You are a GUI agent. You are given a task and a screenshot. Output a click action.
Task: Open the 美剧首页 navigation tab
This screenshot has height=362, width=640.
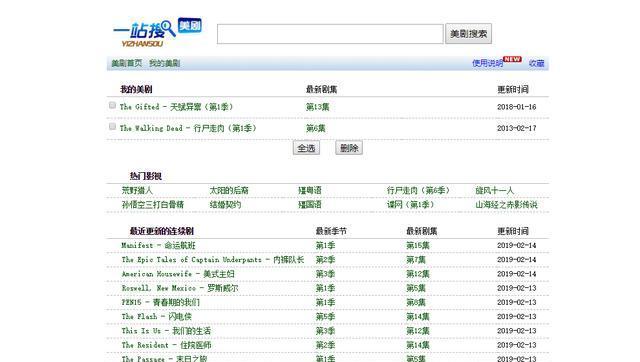(x=127, y=63)
